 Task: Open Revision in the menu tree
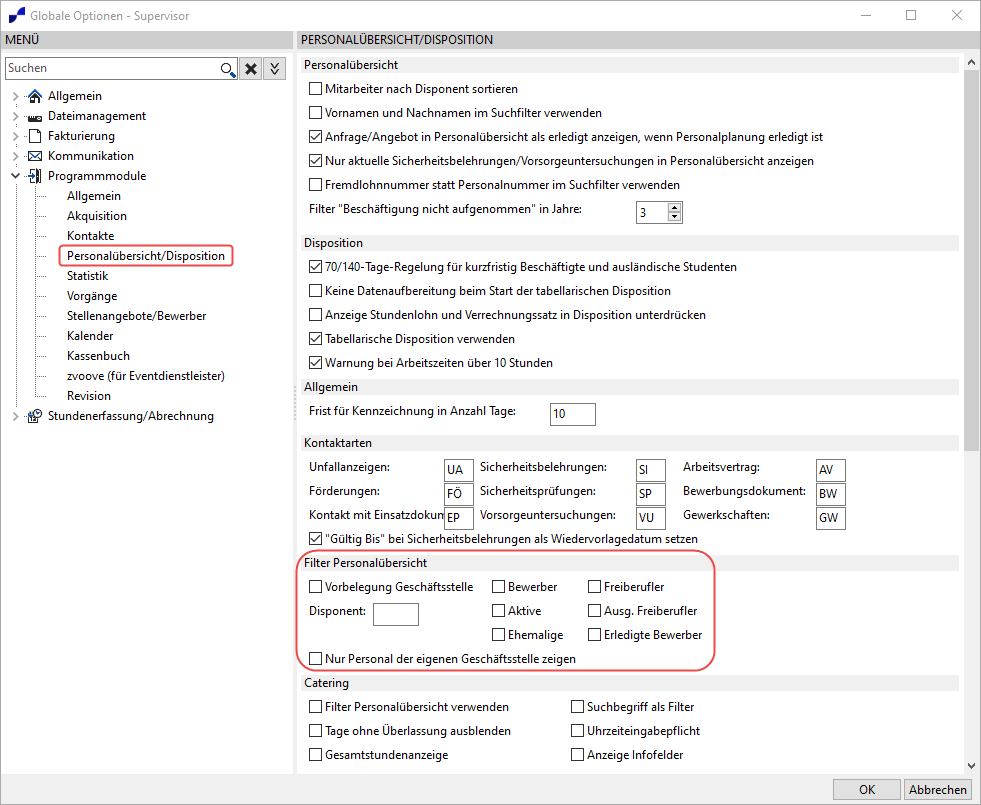tap(89, 396)
